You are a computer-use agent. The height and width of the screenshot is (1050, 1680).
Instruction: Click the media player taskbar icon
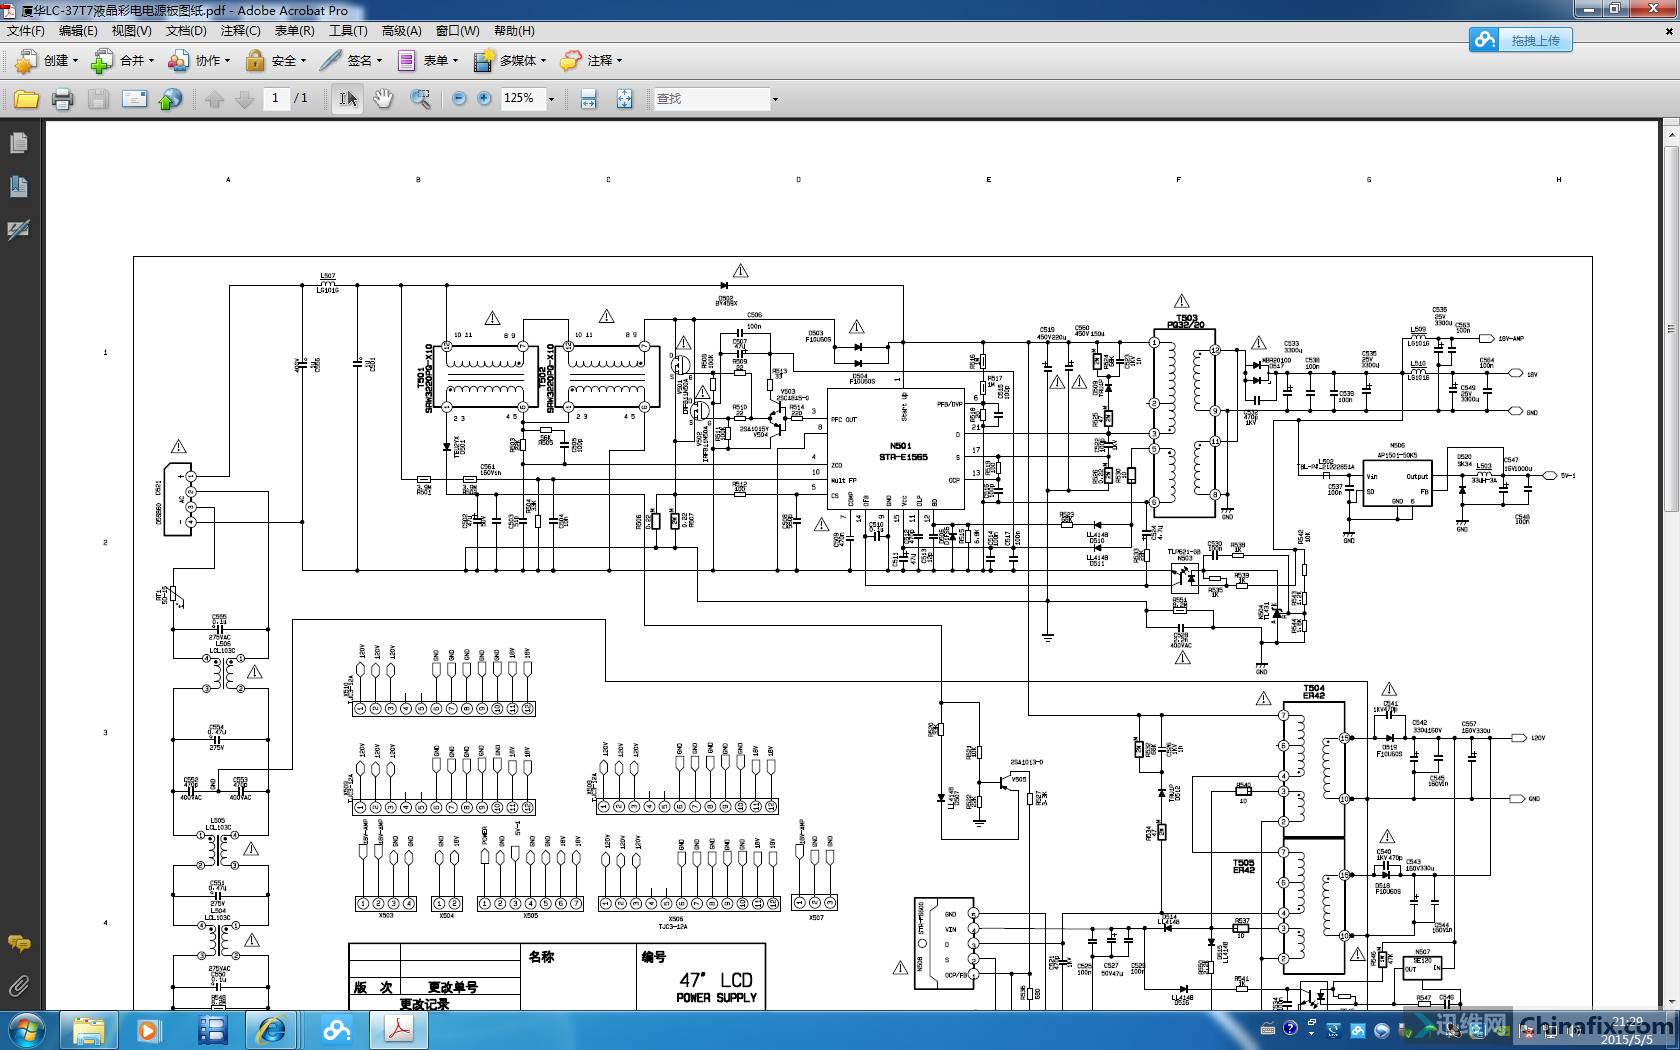[148, 1030]
